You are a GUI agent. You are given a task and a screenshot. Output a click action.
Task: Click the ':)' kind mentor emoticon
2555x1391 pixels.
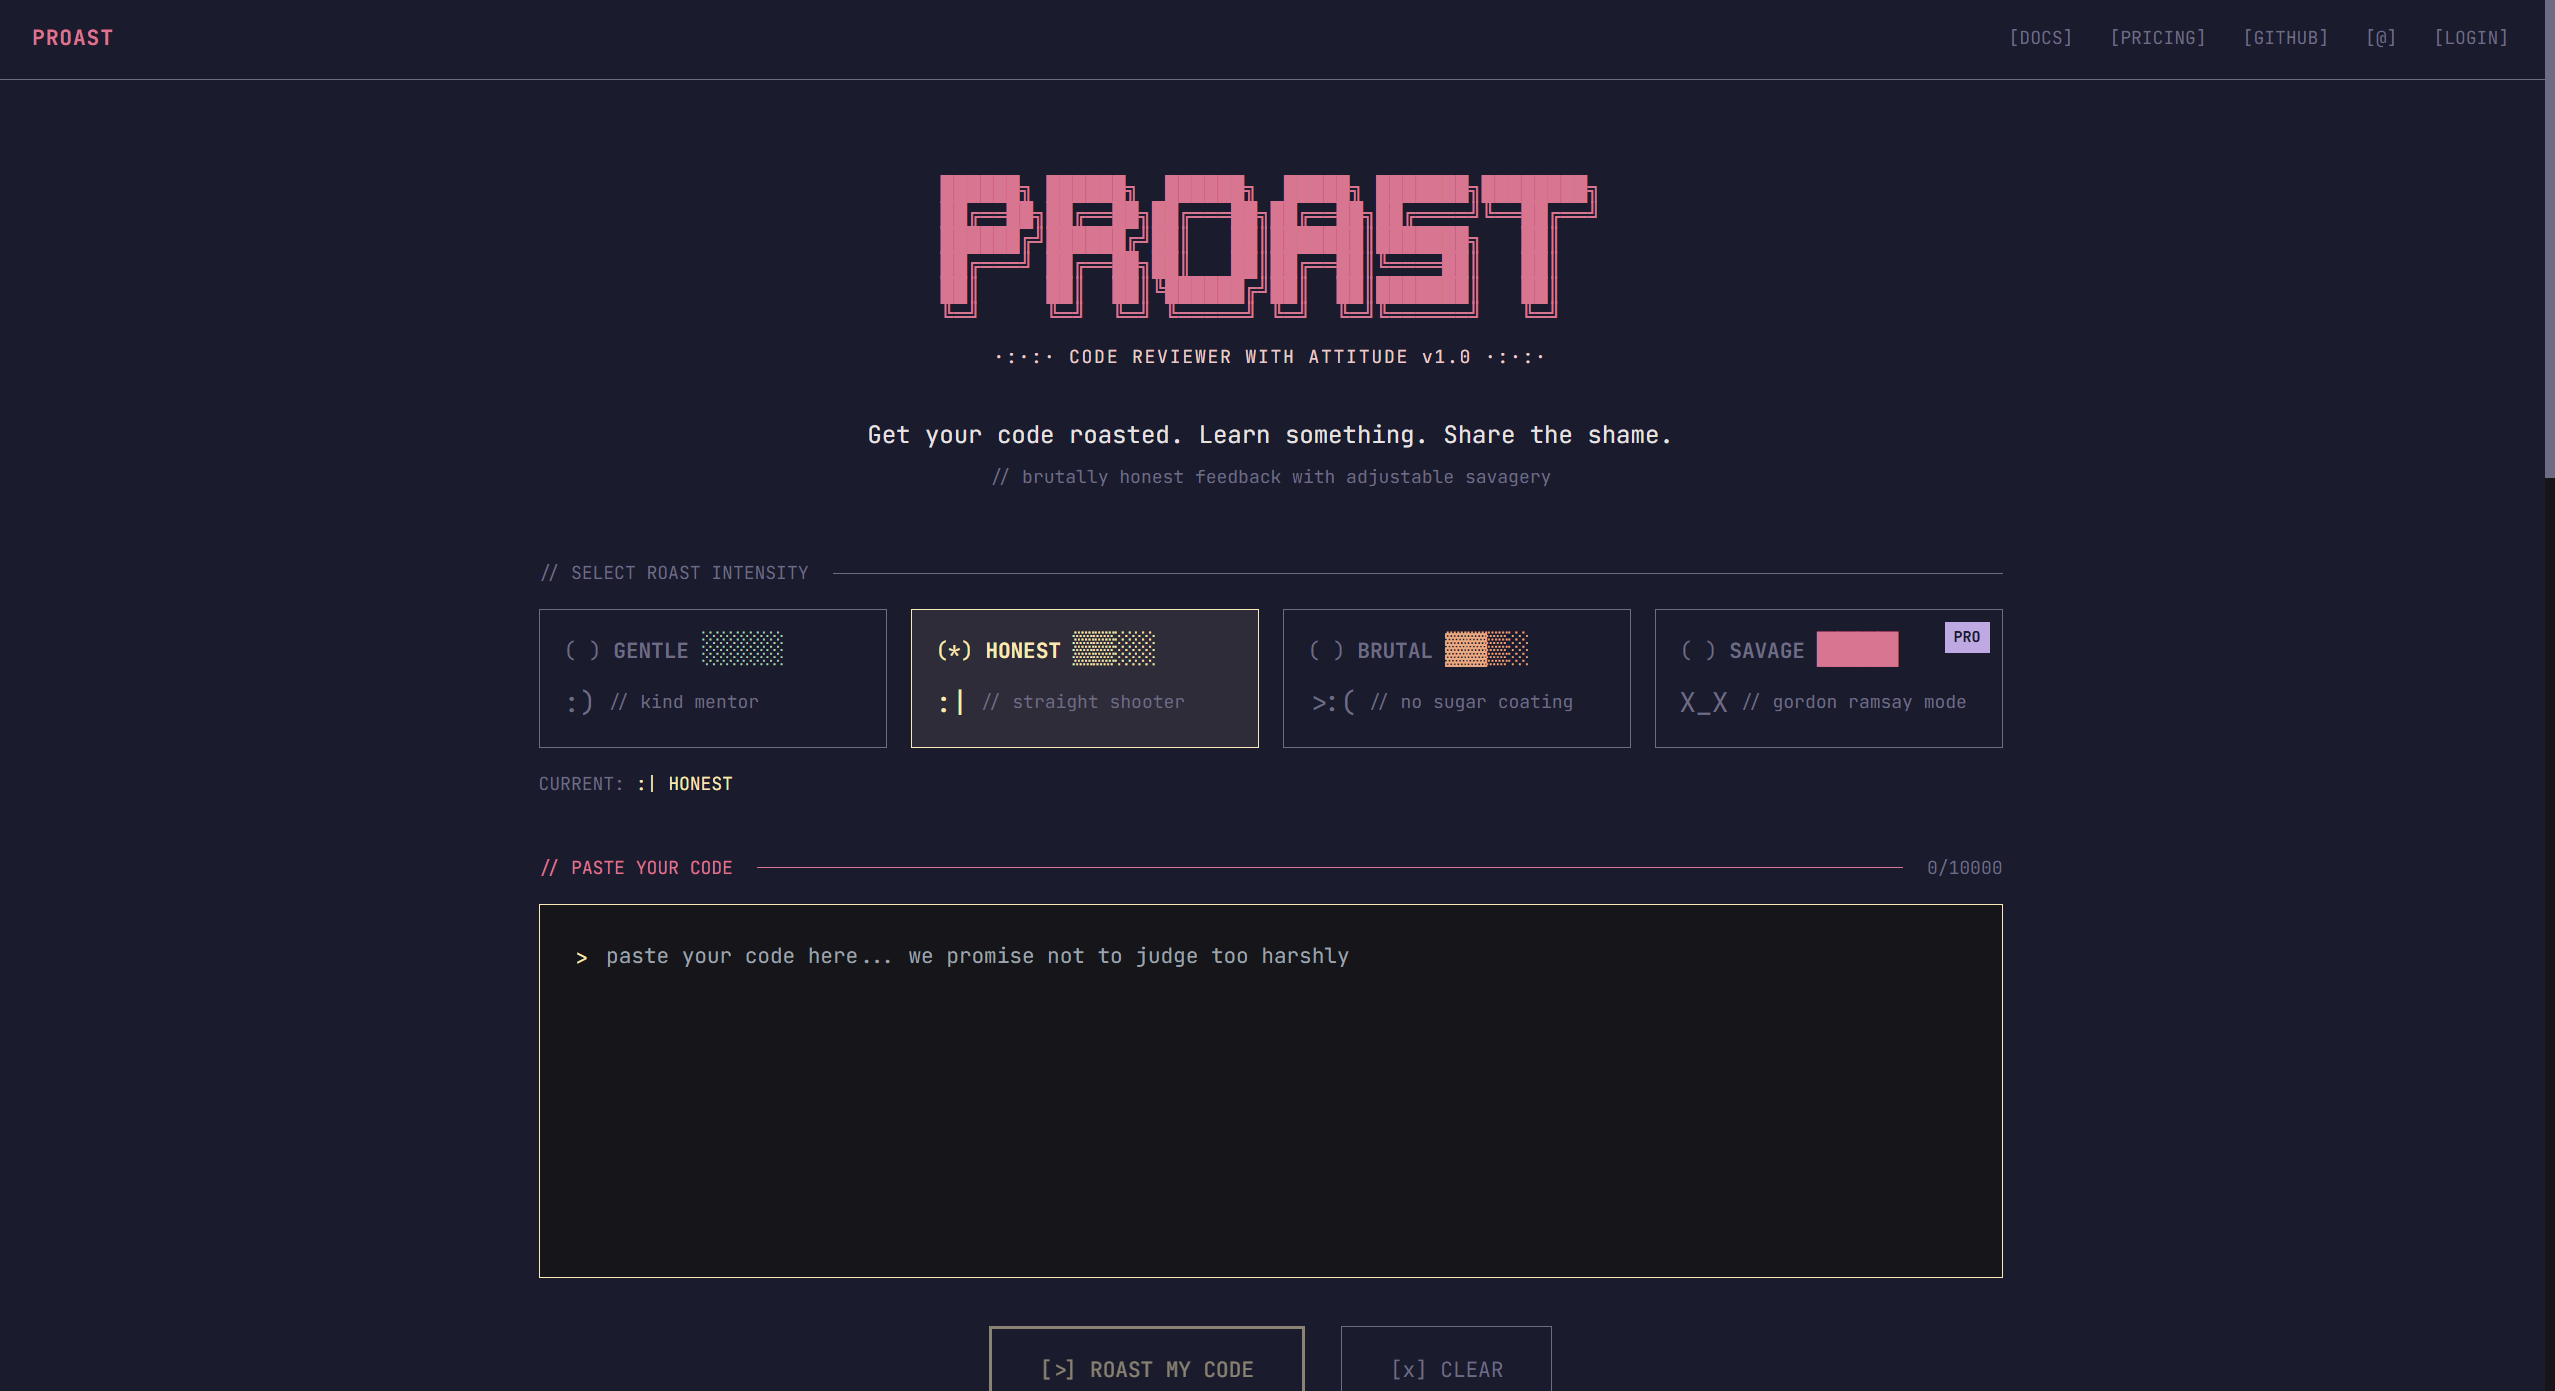pyautogui.click(x=580, y=701)
